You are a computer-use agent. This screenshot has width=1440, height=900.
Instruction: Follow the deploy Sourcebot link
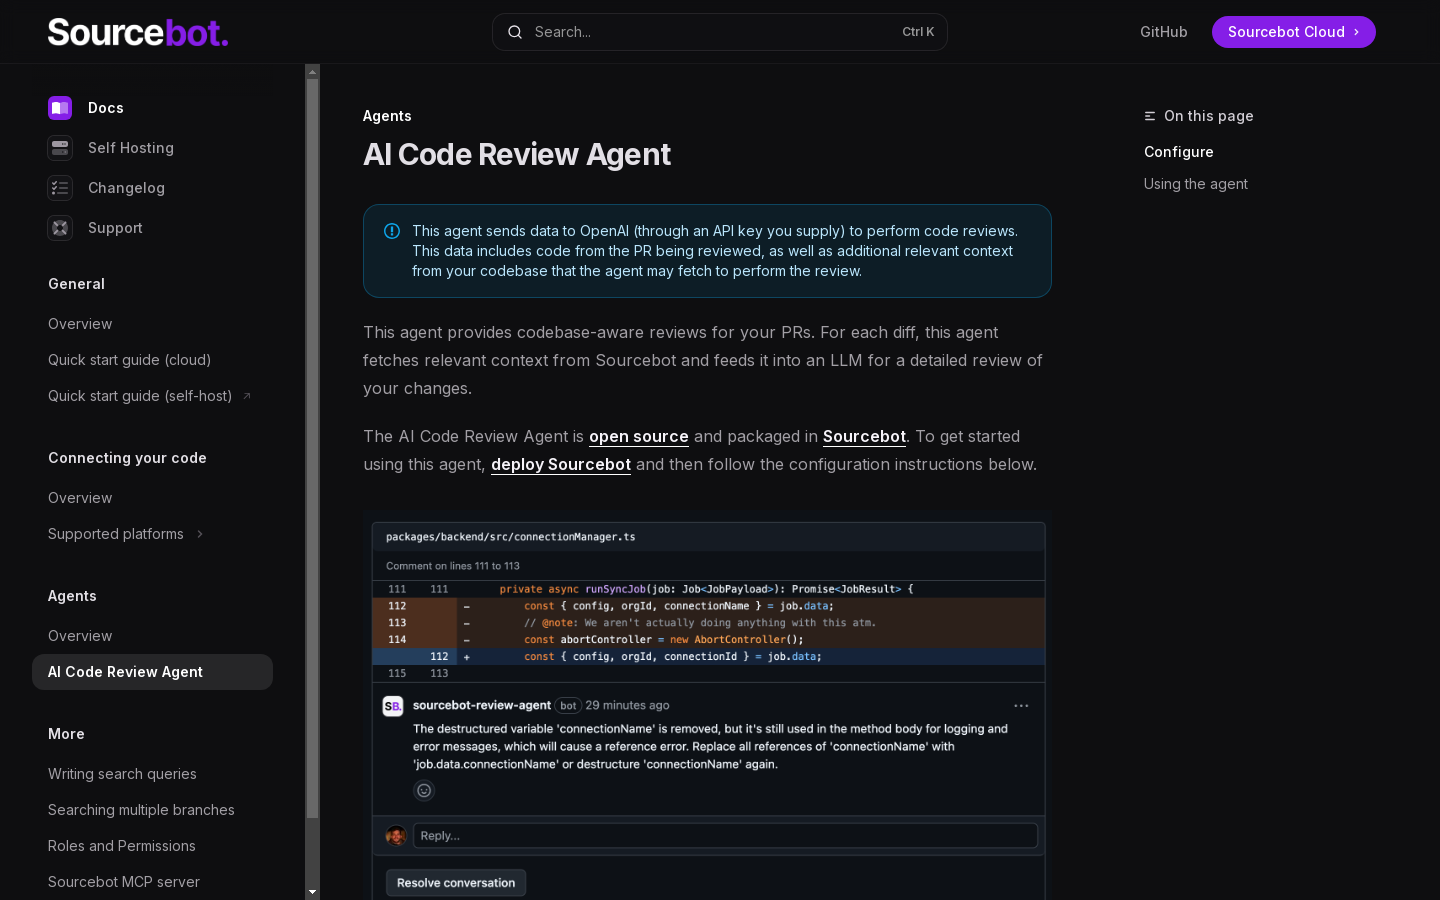[x=561, y=464]
